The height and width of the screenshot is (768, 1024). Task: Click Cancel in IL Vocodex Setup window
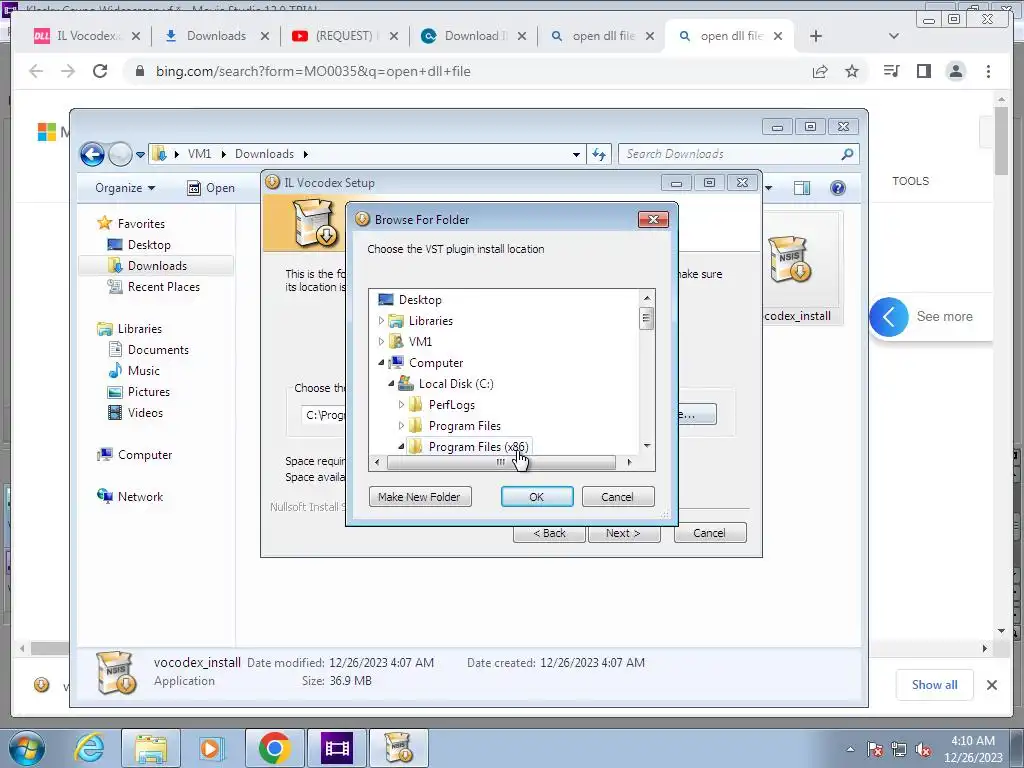pos(709,533)
